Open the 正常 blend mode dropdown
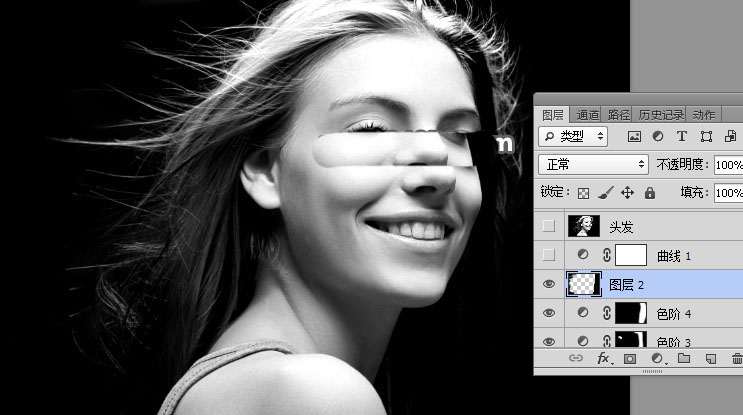 click(594, 164)
